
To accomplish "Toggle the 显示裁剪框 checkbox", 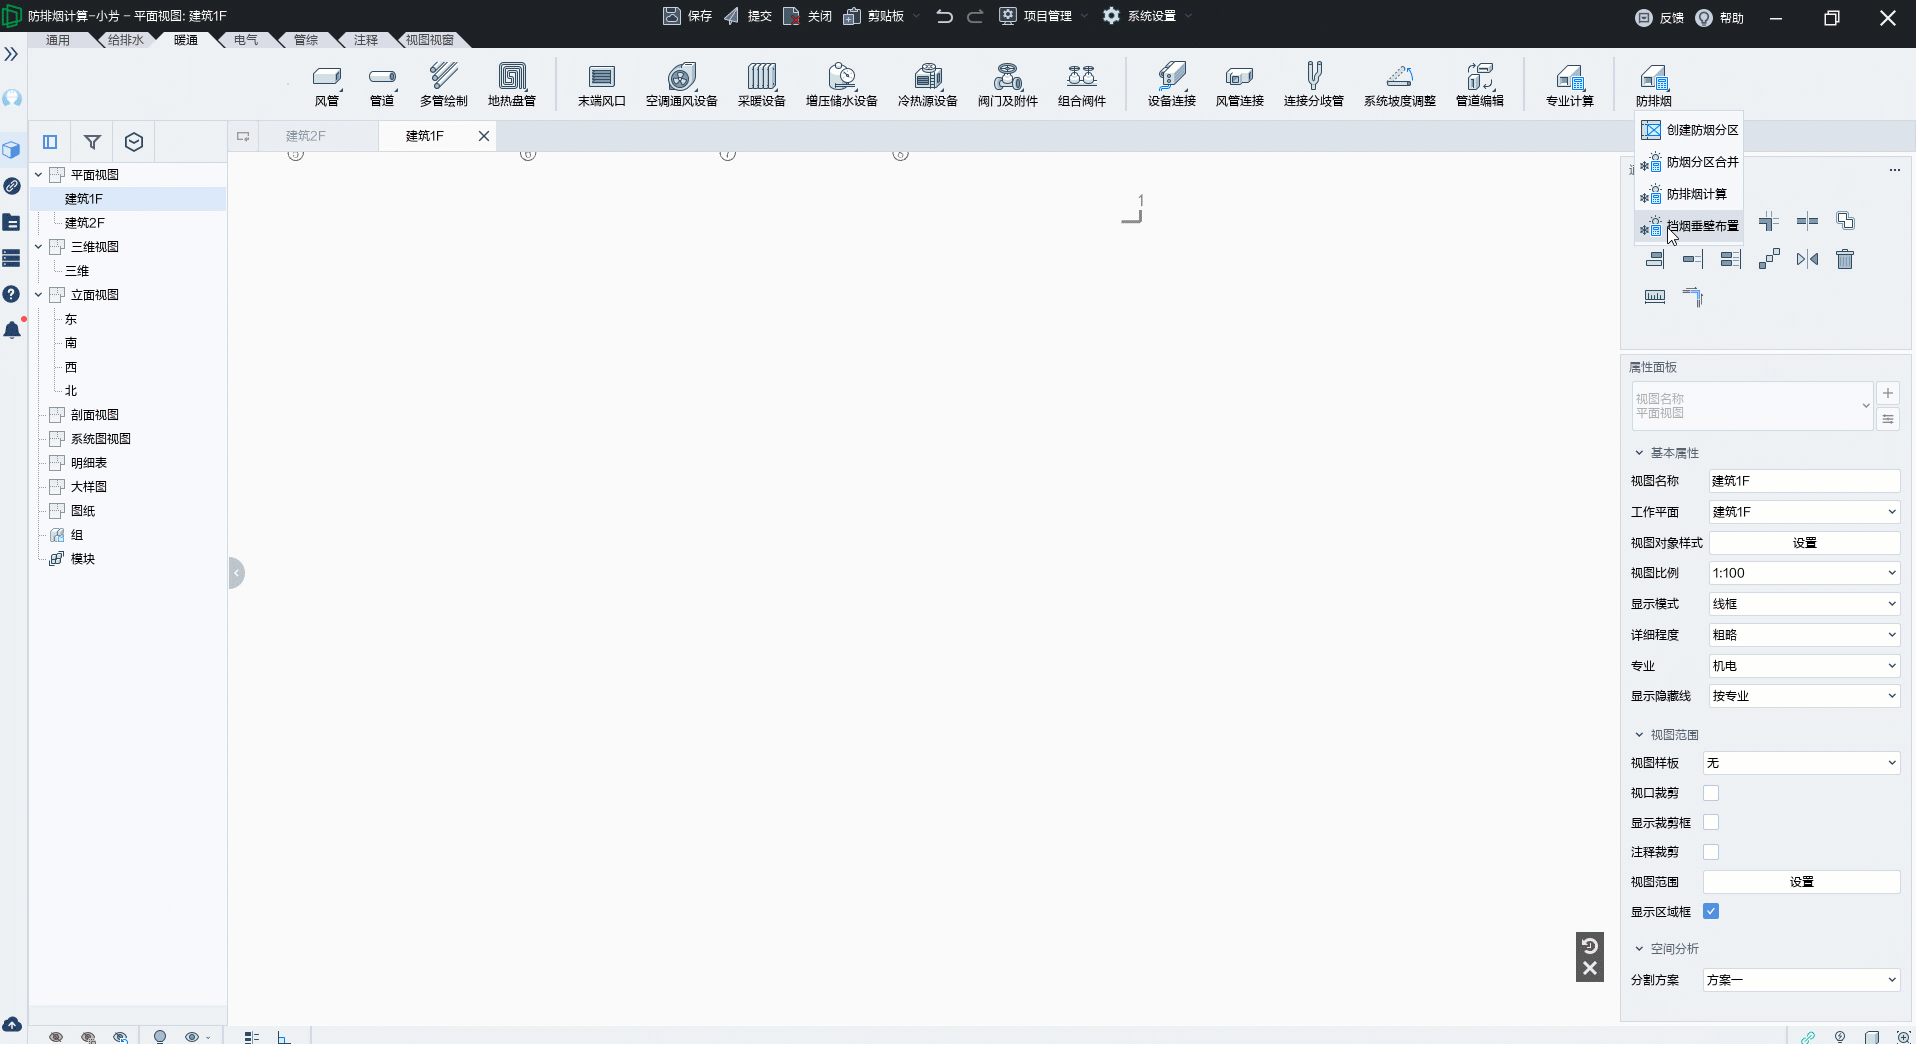I will tap(1711, 822).
